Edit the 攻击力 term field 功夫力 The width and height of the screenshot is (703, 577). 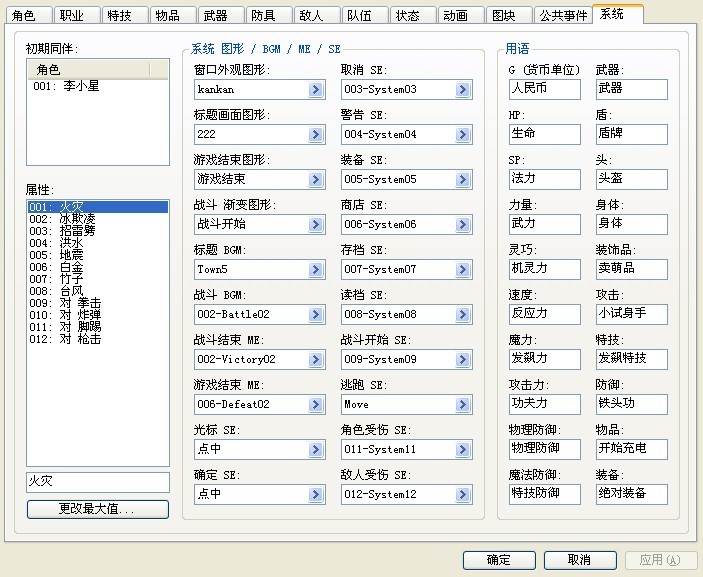[x=544, y=404]
